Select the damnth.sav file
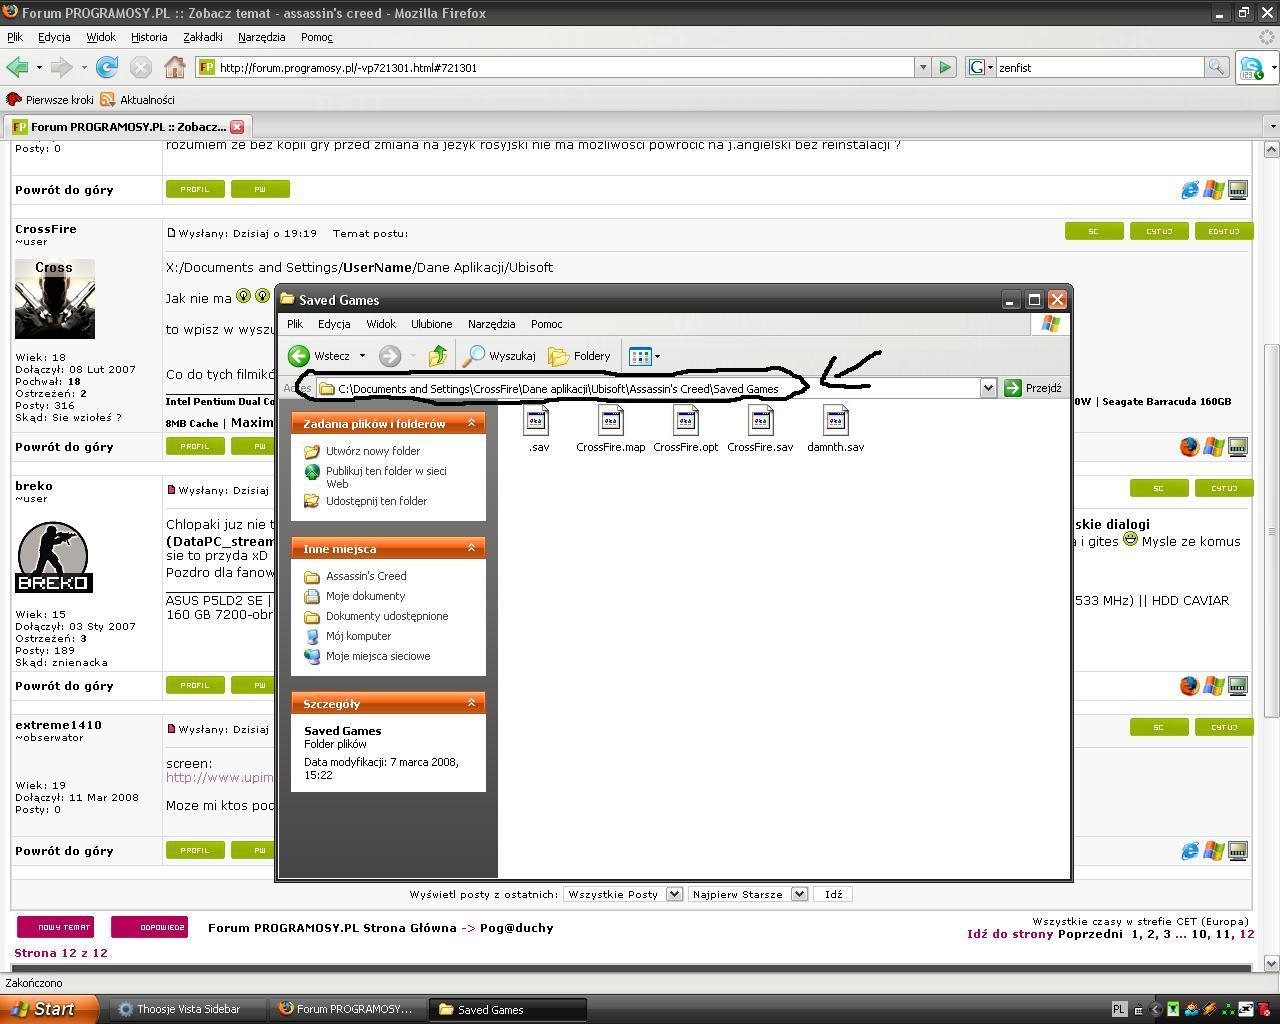1280x1024 pixels. point(836,430)
